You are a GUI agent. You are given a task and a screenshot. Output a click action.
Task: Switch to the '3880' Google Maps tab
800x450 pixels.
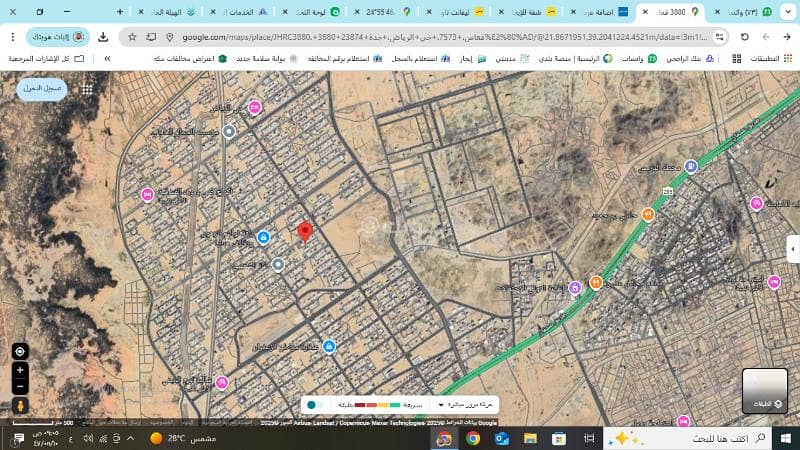coord(670,12)
